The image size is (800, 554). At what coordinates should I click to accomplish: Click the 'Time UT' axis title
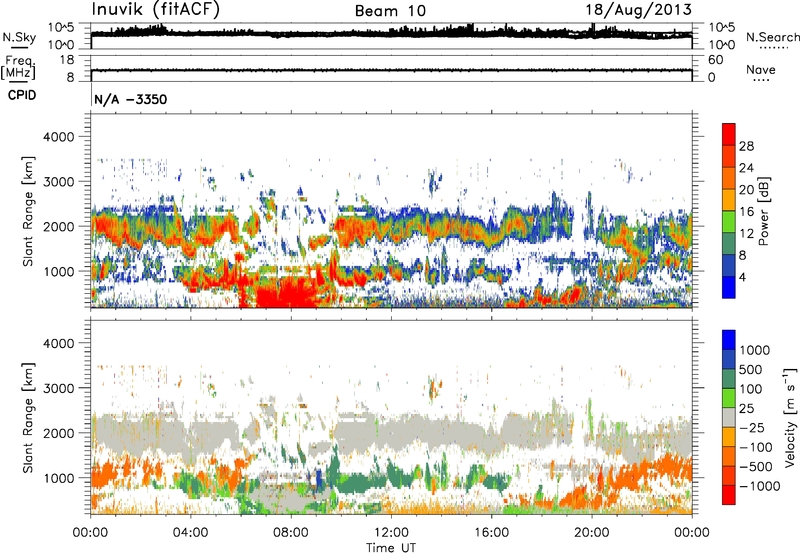point(391,547)
